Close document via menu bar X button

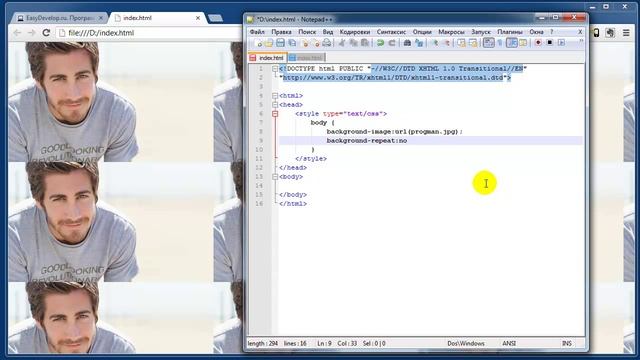click(x=580, y=32)
